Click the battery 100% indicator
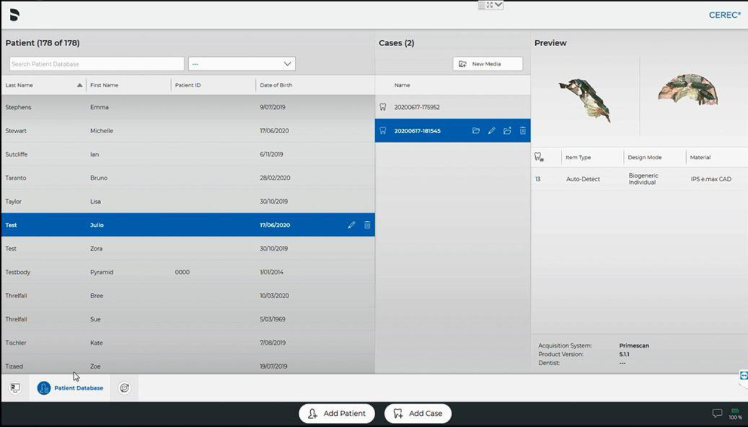Screen dimensions: 748x427 pyautogui.click(x=735, y=414)
